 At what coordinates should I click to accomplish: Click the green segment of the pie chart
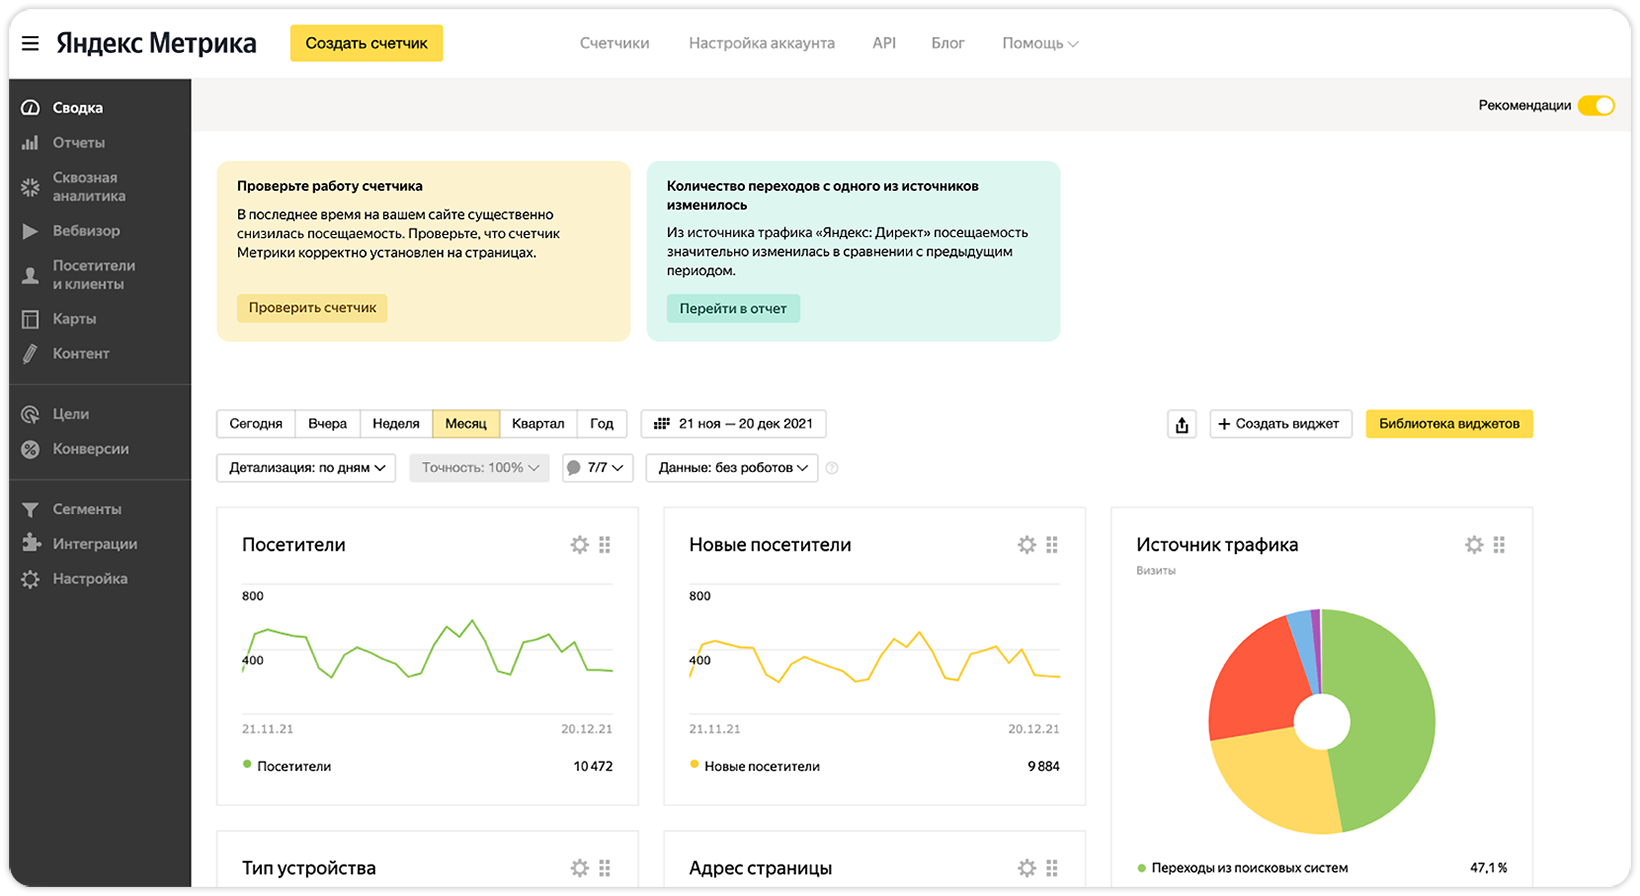coord(1385,720)
